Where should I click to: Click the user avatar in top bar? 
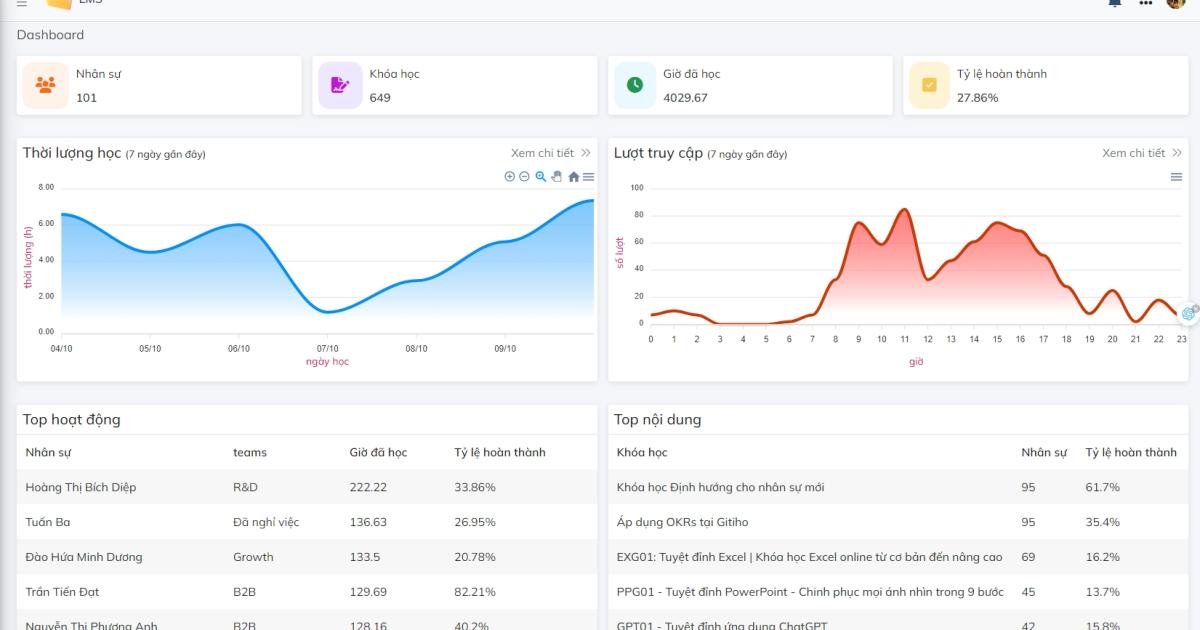click(x=1176, y=3)
